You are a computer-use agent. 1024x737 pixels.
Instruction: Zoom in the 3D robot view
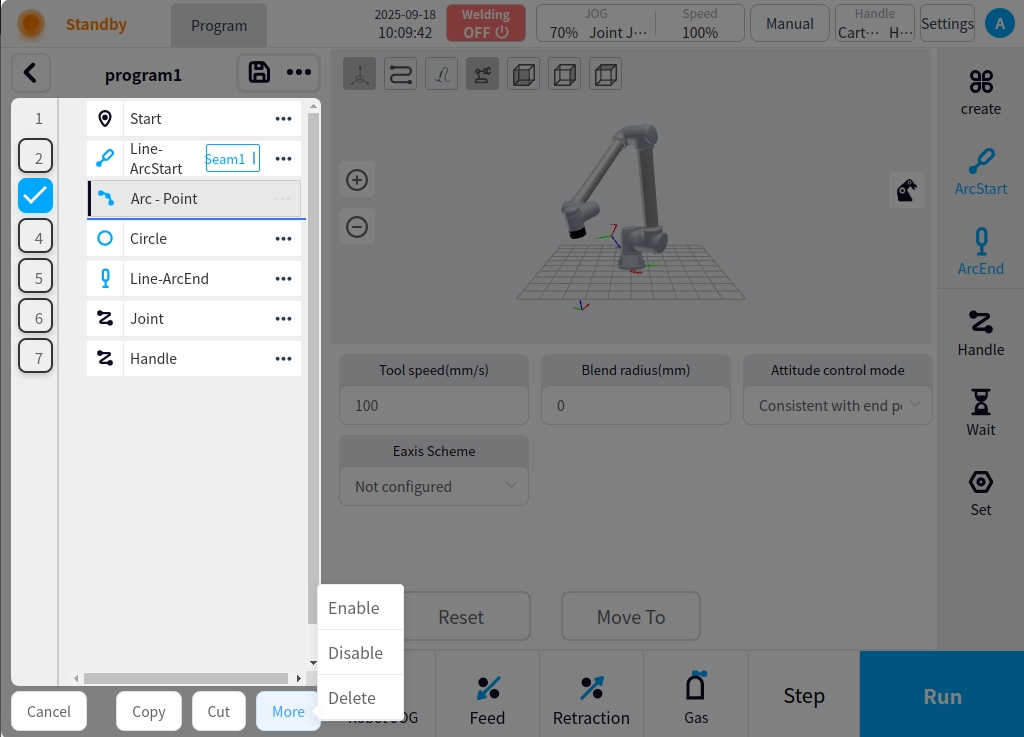click(x=357, y=180)
